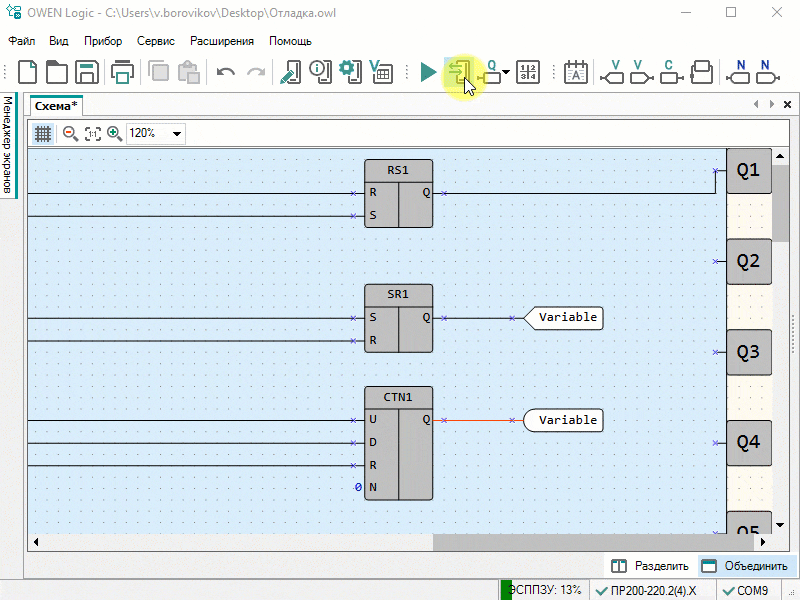Toggle the Разделить split view

[x=650, y=565]
